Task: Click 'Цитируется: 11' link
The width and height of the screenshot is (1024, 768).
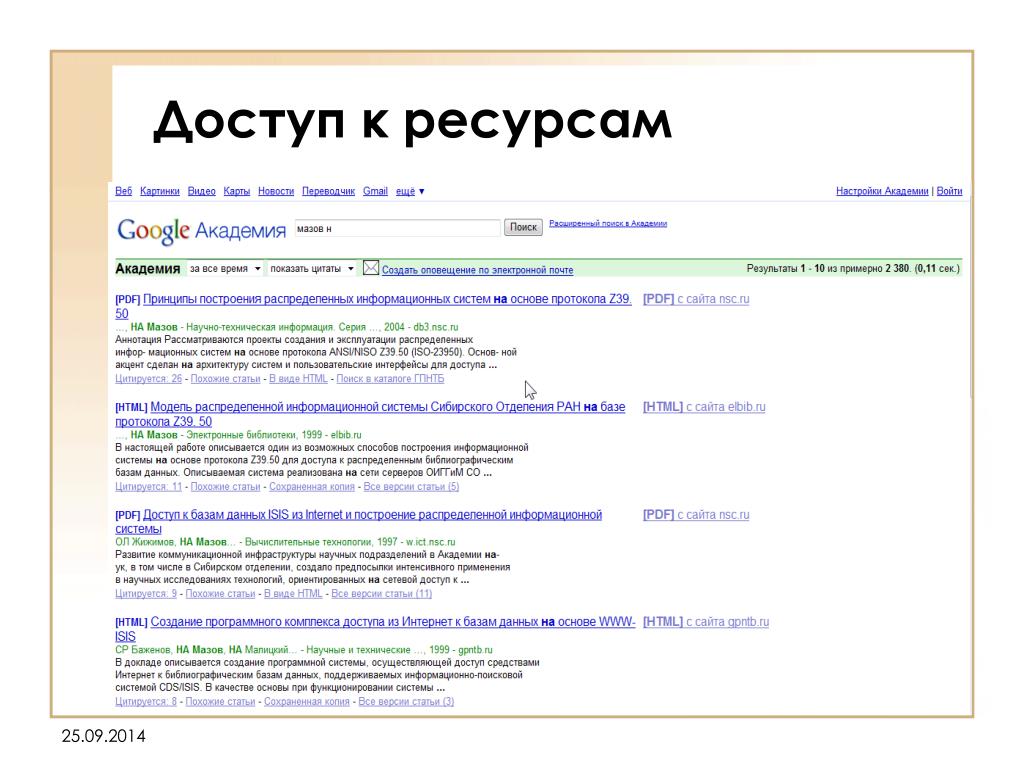Action: [148, 487]
